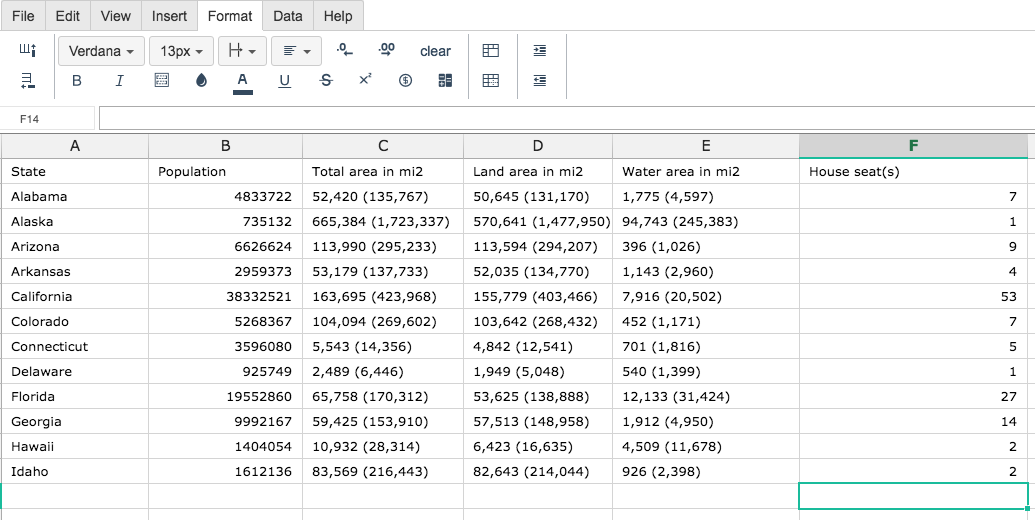Open the Verdana font family dropdown
1035x520 pixels.
click(101, 51)
